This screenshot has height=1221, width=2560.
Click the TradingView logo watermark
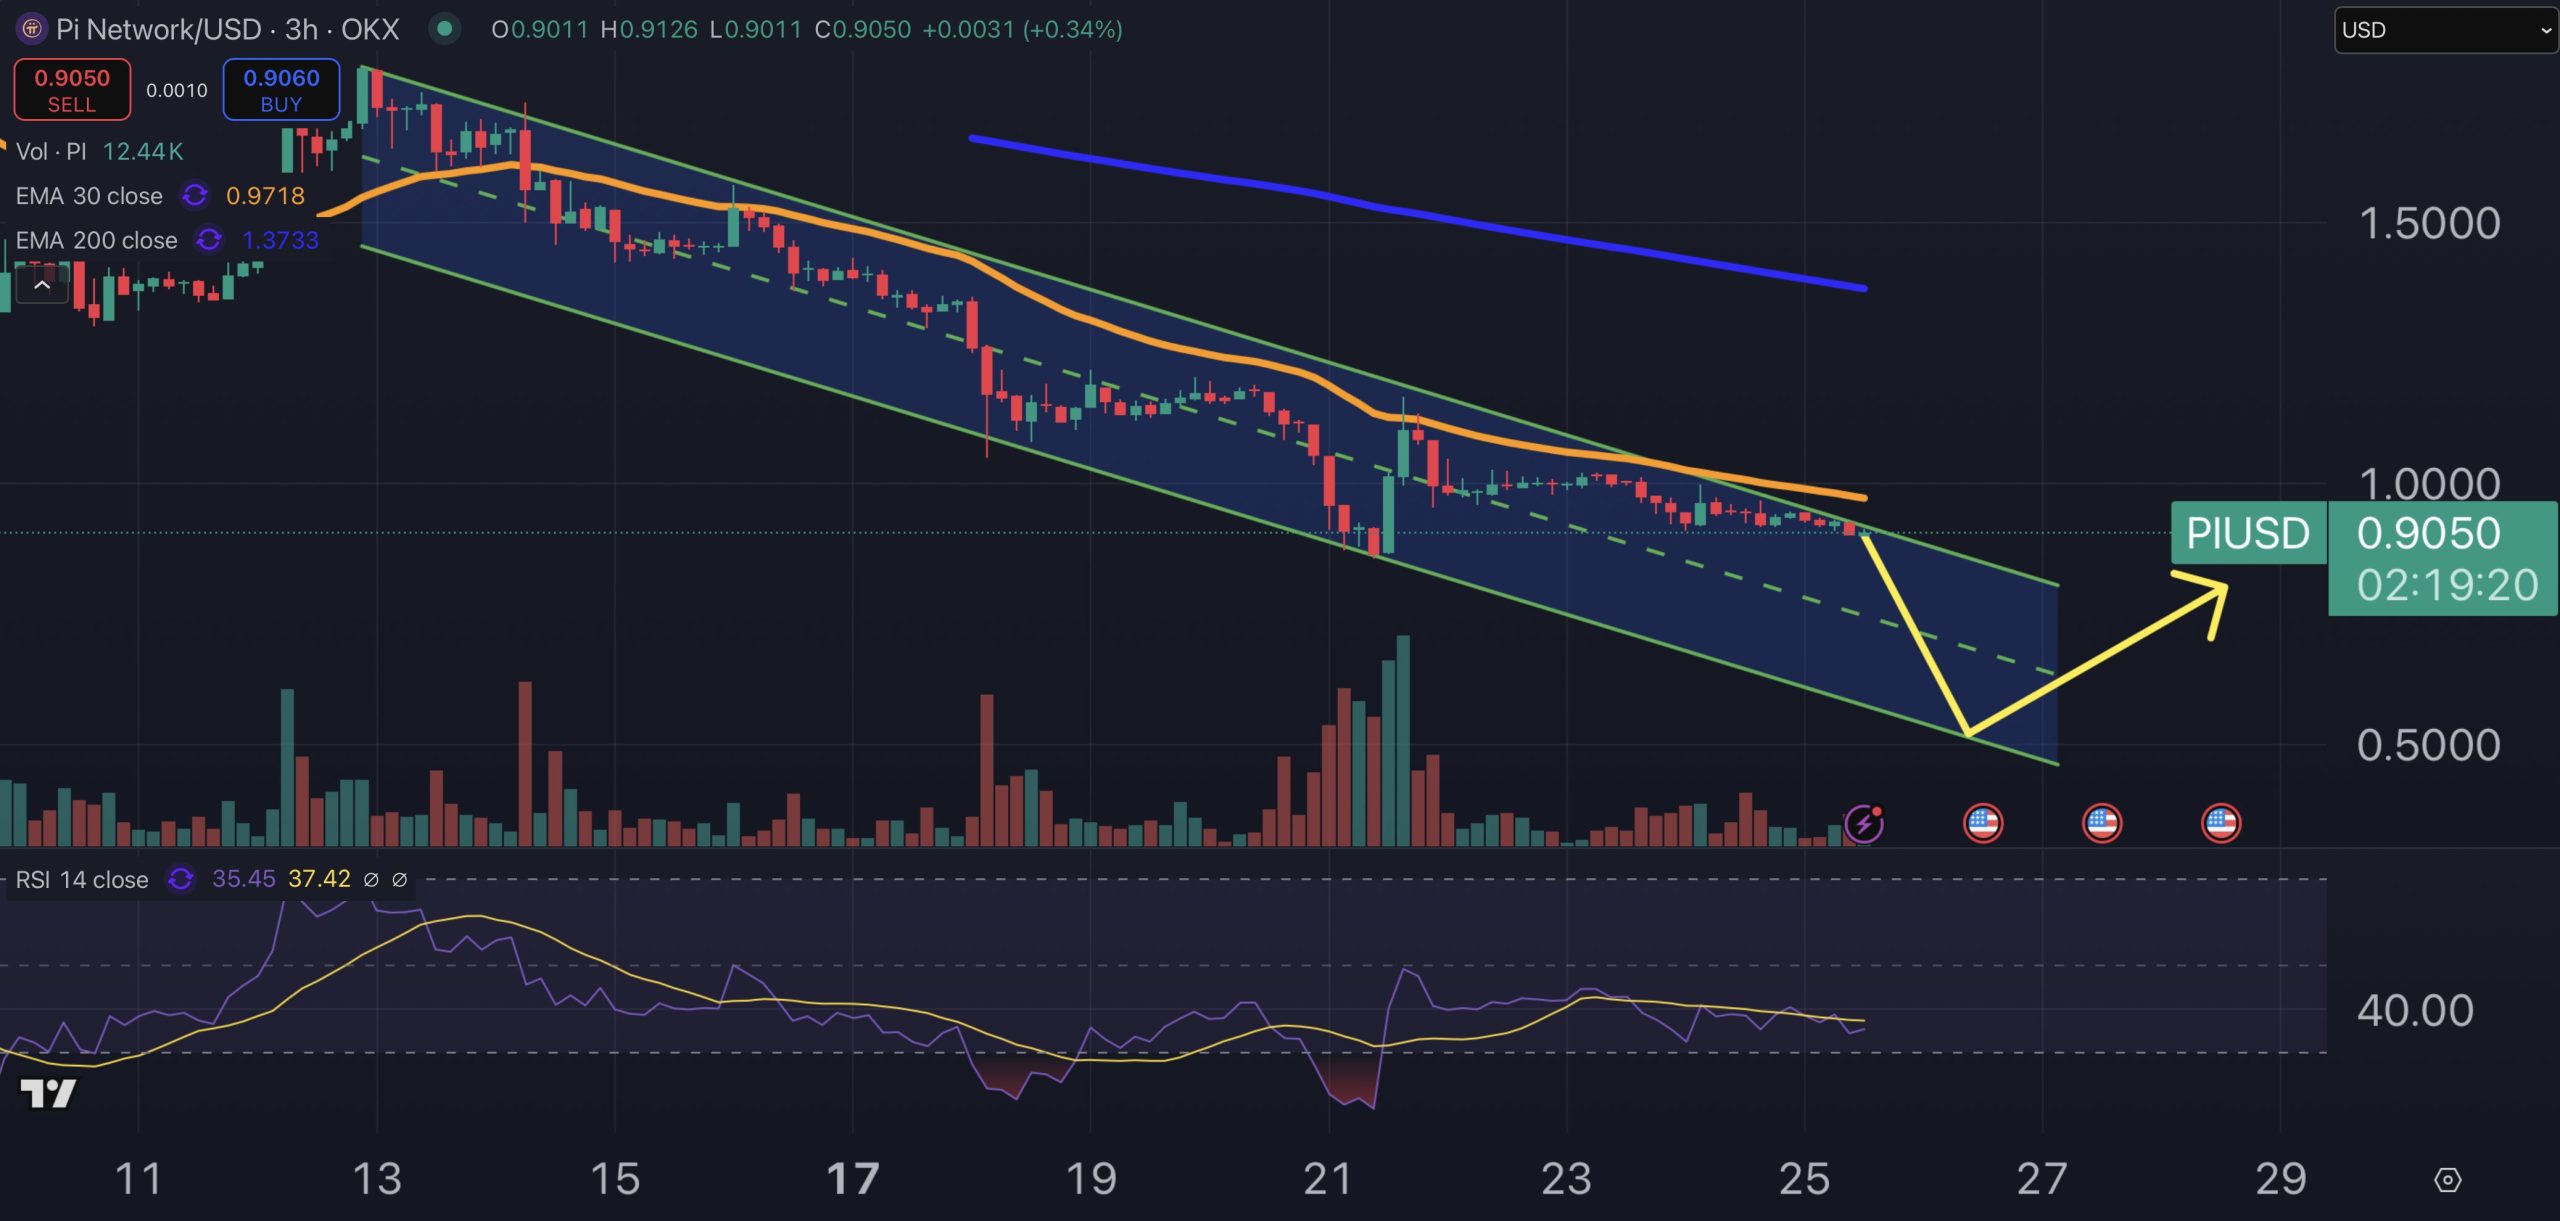point(48,1093)
